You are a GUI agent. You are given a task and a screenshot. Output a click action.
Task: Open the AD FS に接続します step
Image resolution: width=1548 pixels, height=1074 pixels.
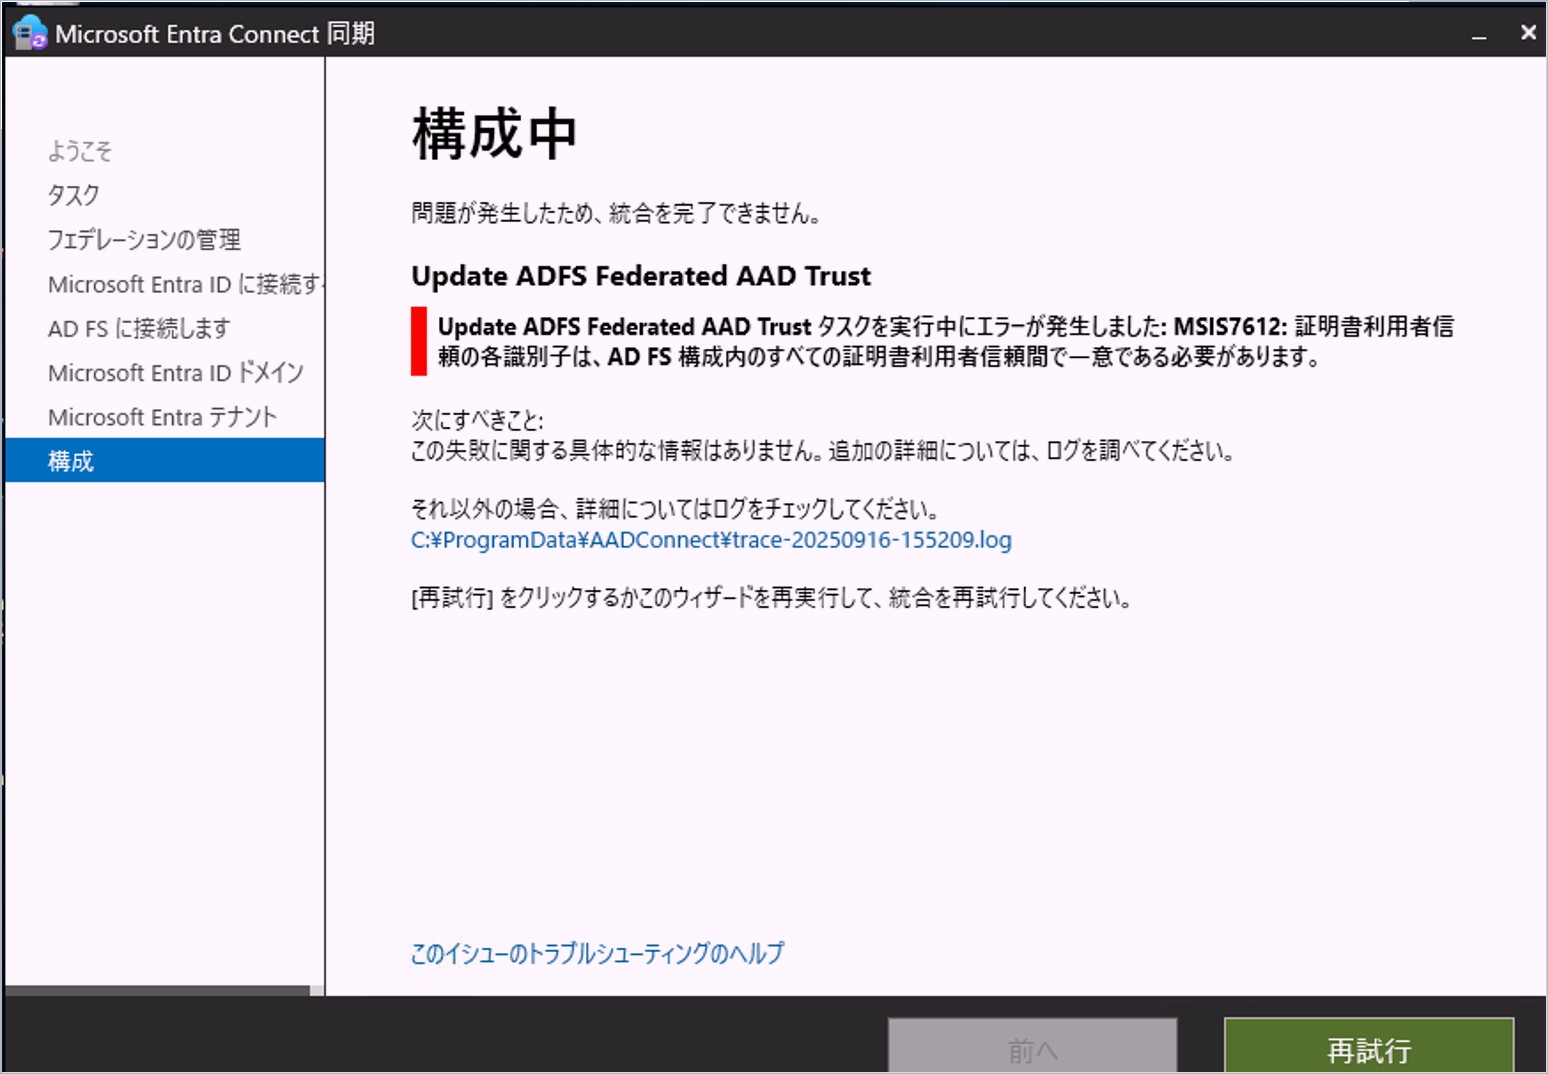pos(139,328)
